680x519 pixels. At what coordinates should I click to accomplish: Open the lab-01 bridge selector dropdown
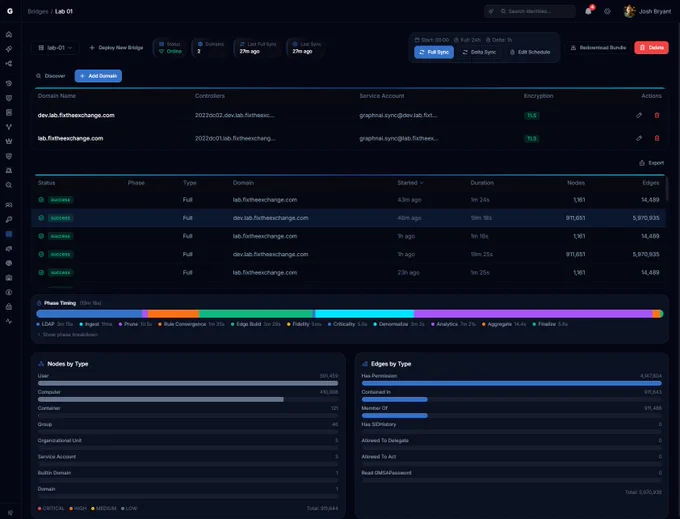click(x=55, y=48)
